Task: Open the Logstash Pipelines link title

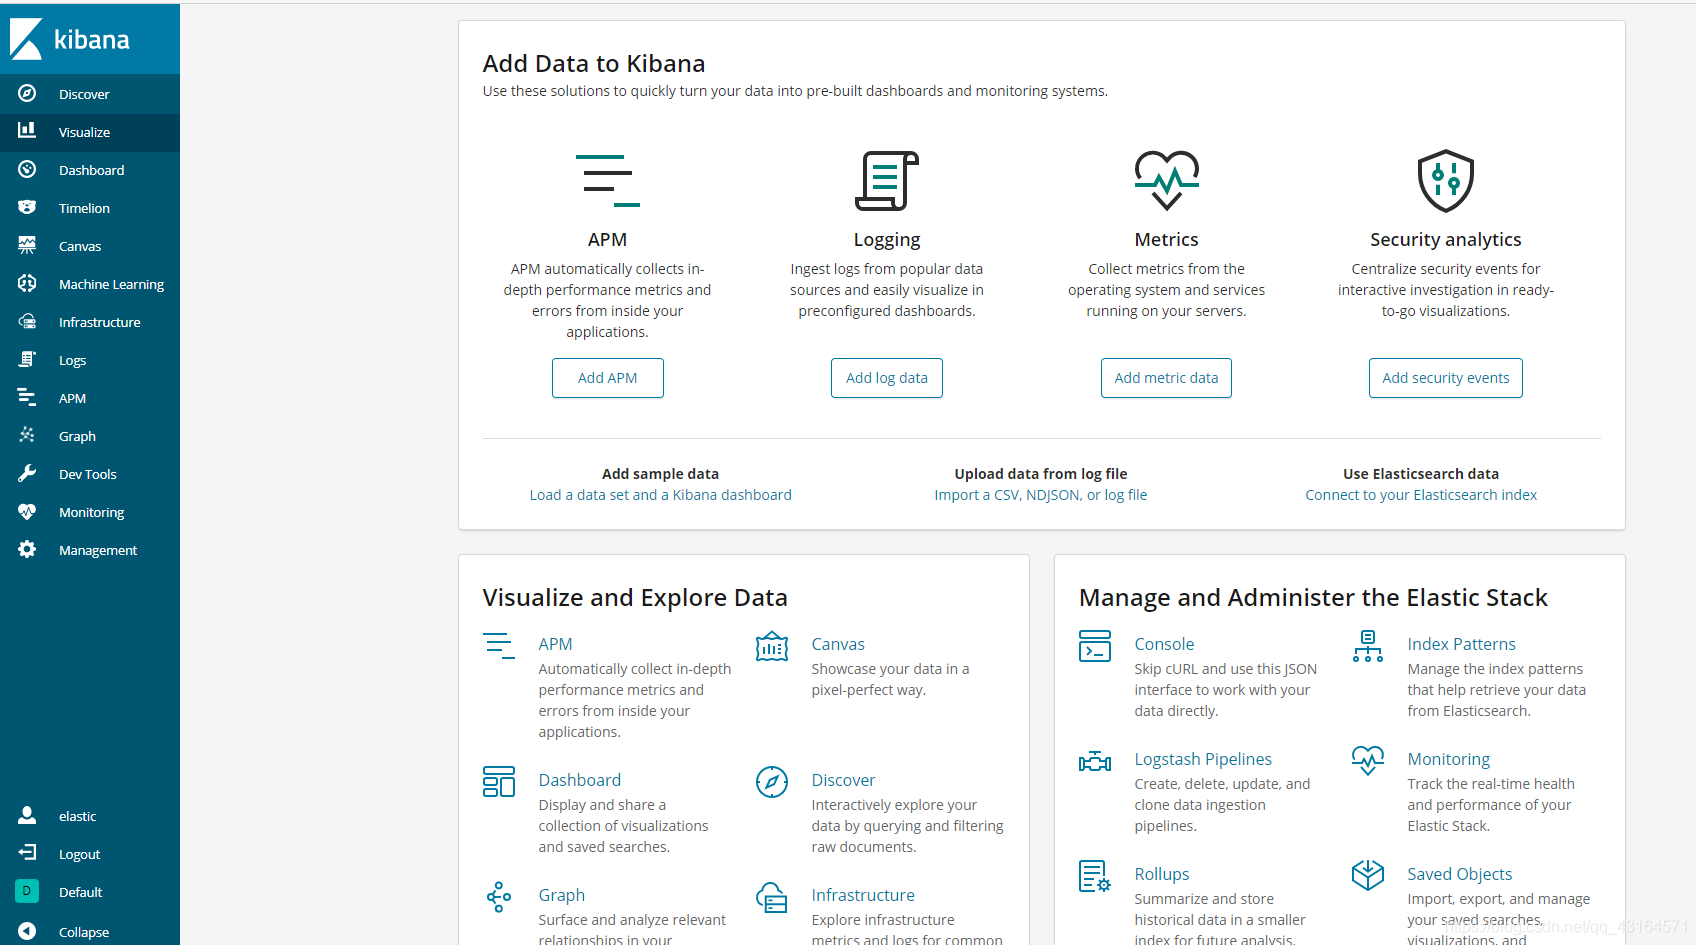Action: 1203,759
